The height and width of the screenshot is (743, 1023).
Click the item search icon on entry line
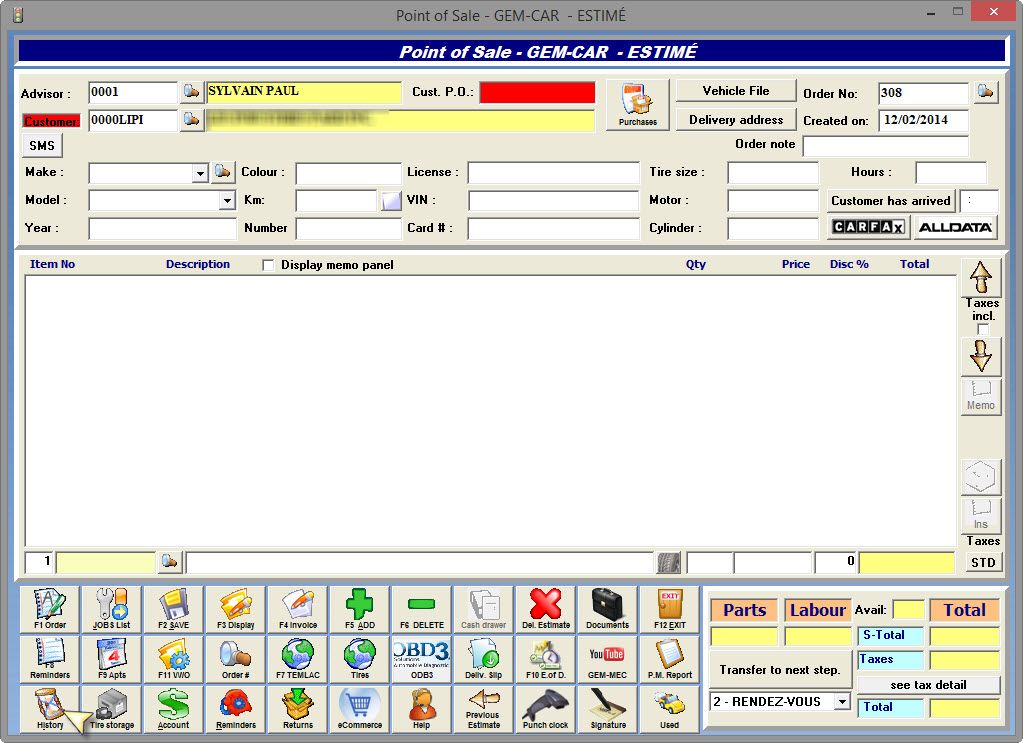coord(170,562)
